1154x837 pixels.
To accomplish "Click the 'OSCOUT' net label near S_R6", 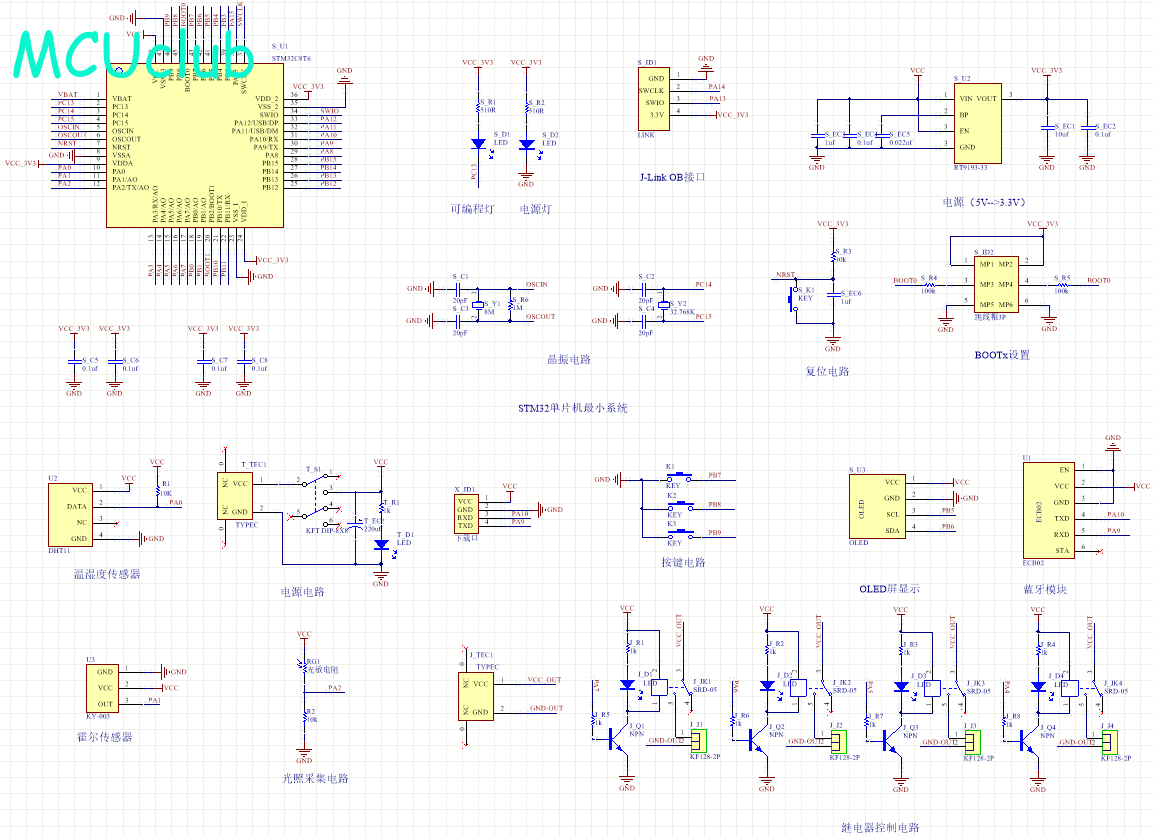I will 540,317.
